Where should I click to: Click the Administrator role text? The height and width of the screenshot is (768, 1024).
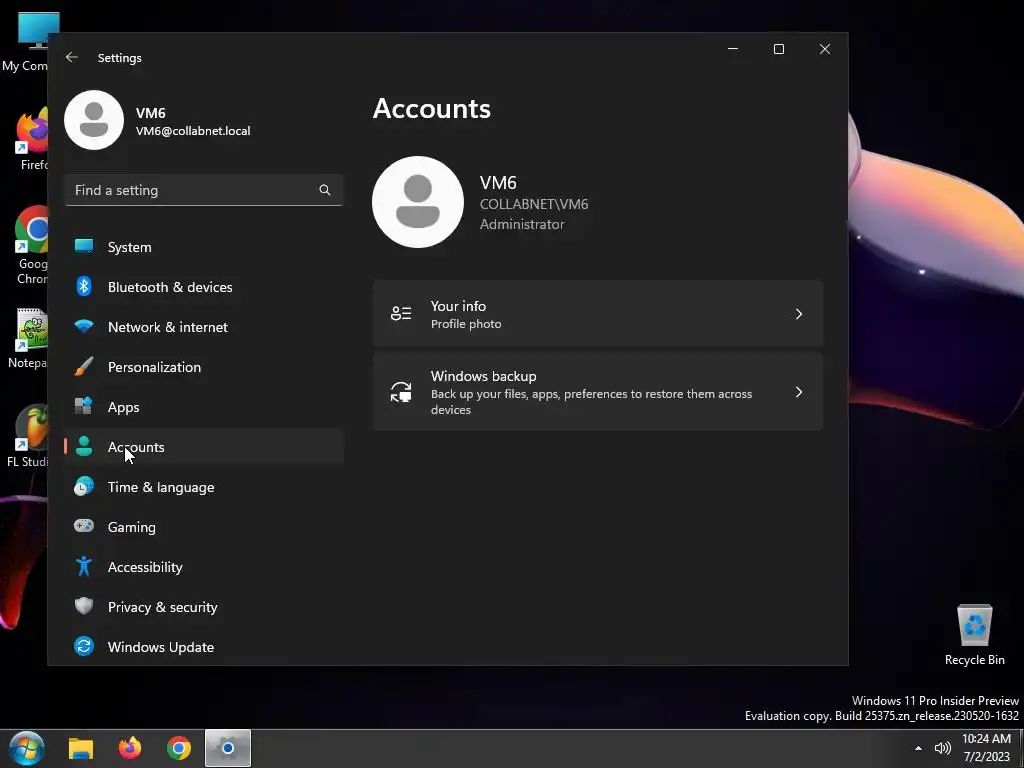pyautogui.click(x=522, y=224)
